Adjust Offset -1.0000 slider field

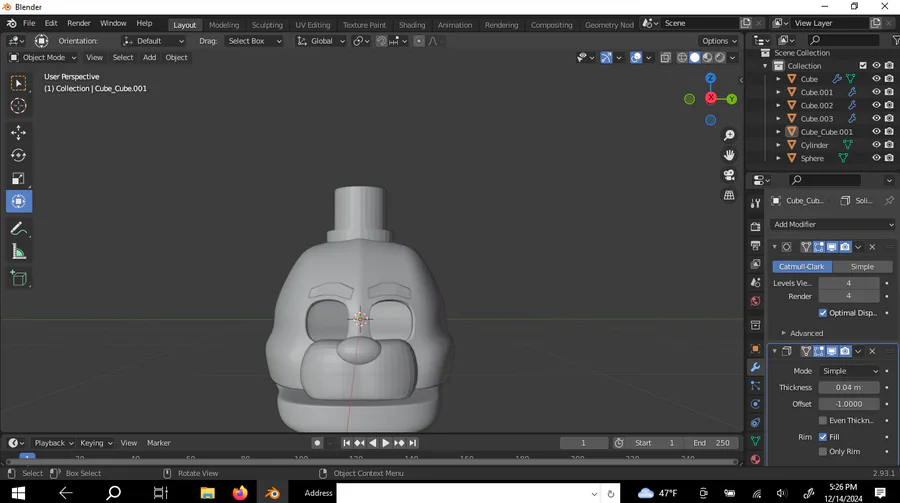pyautogui.click(x=849, y=404)
